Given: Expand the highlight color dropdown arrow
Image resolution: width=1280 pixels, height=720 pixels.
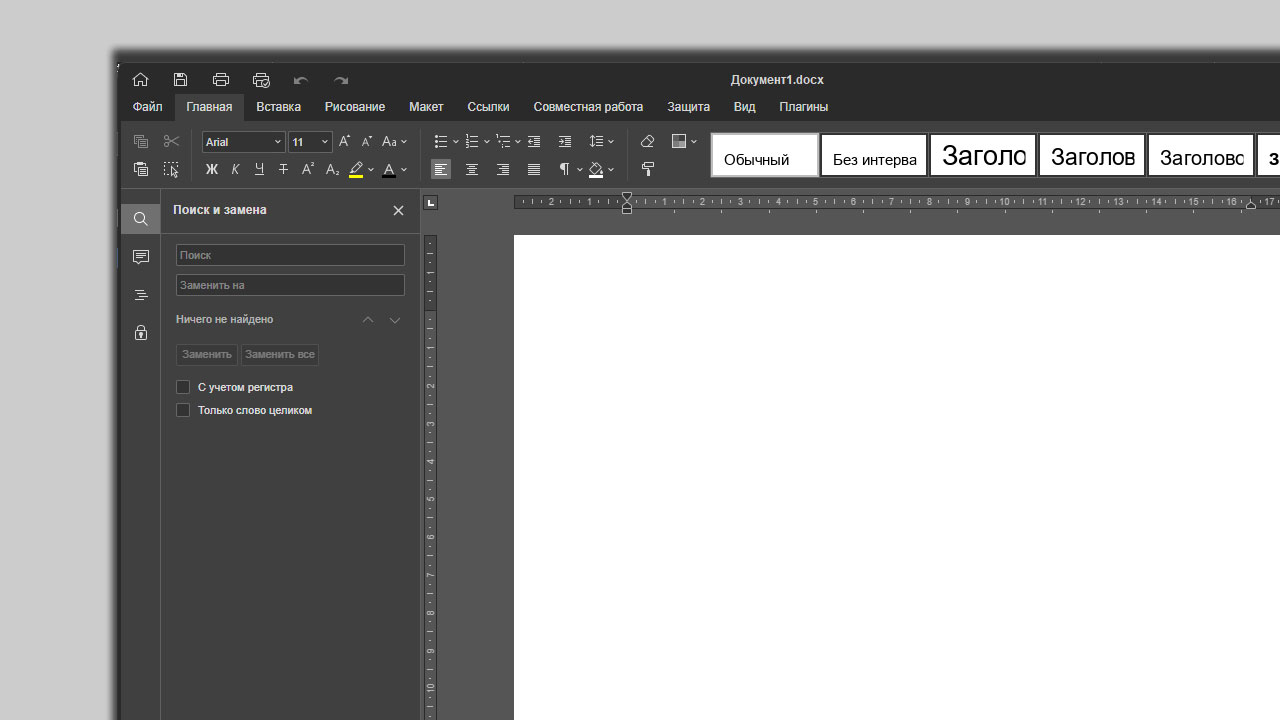Looking at the screenshot, I should (x=371, y=170).
